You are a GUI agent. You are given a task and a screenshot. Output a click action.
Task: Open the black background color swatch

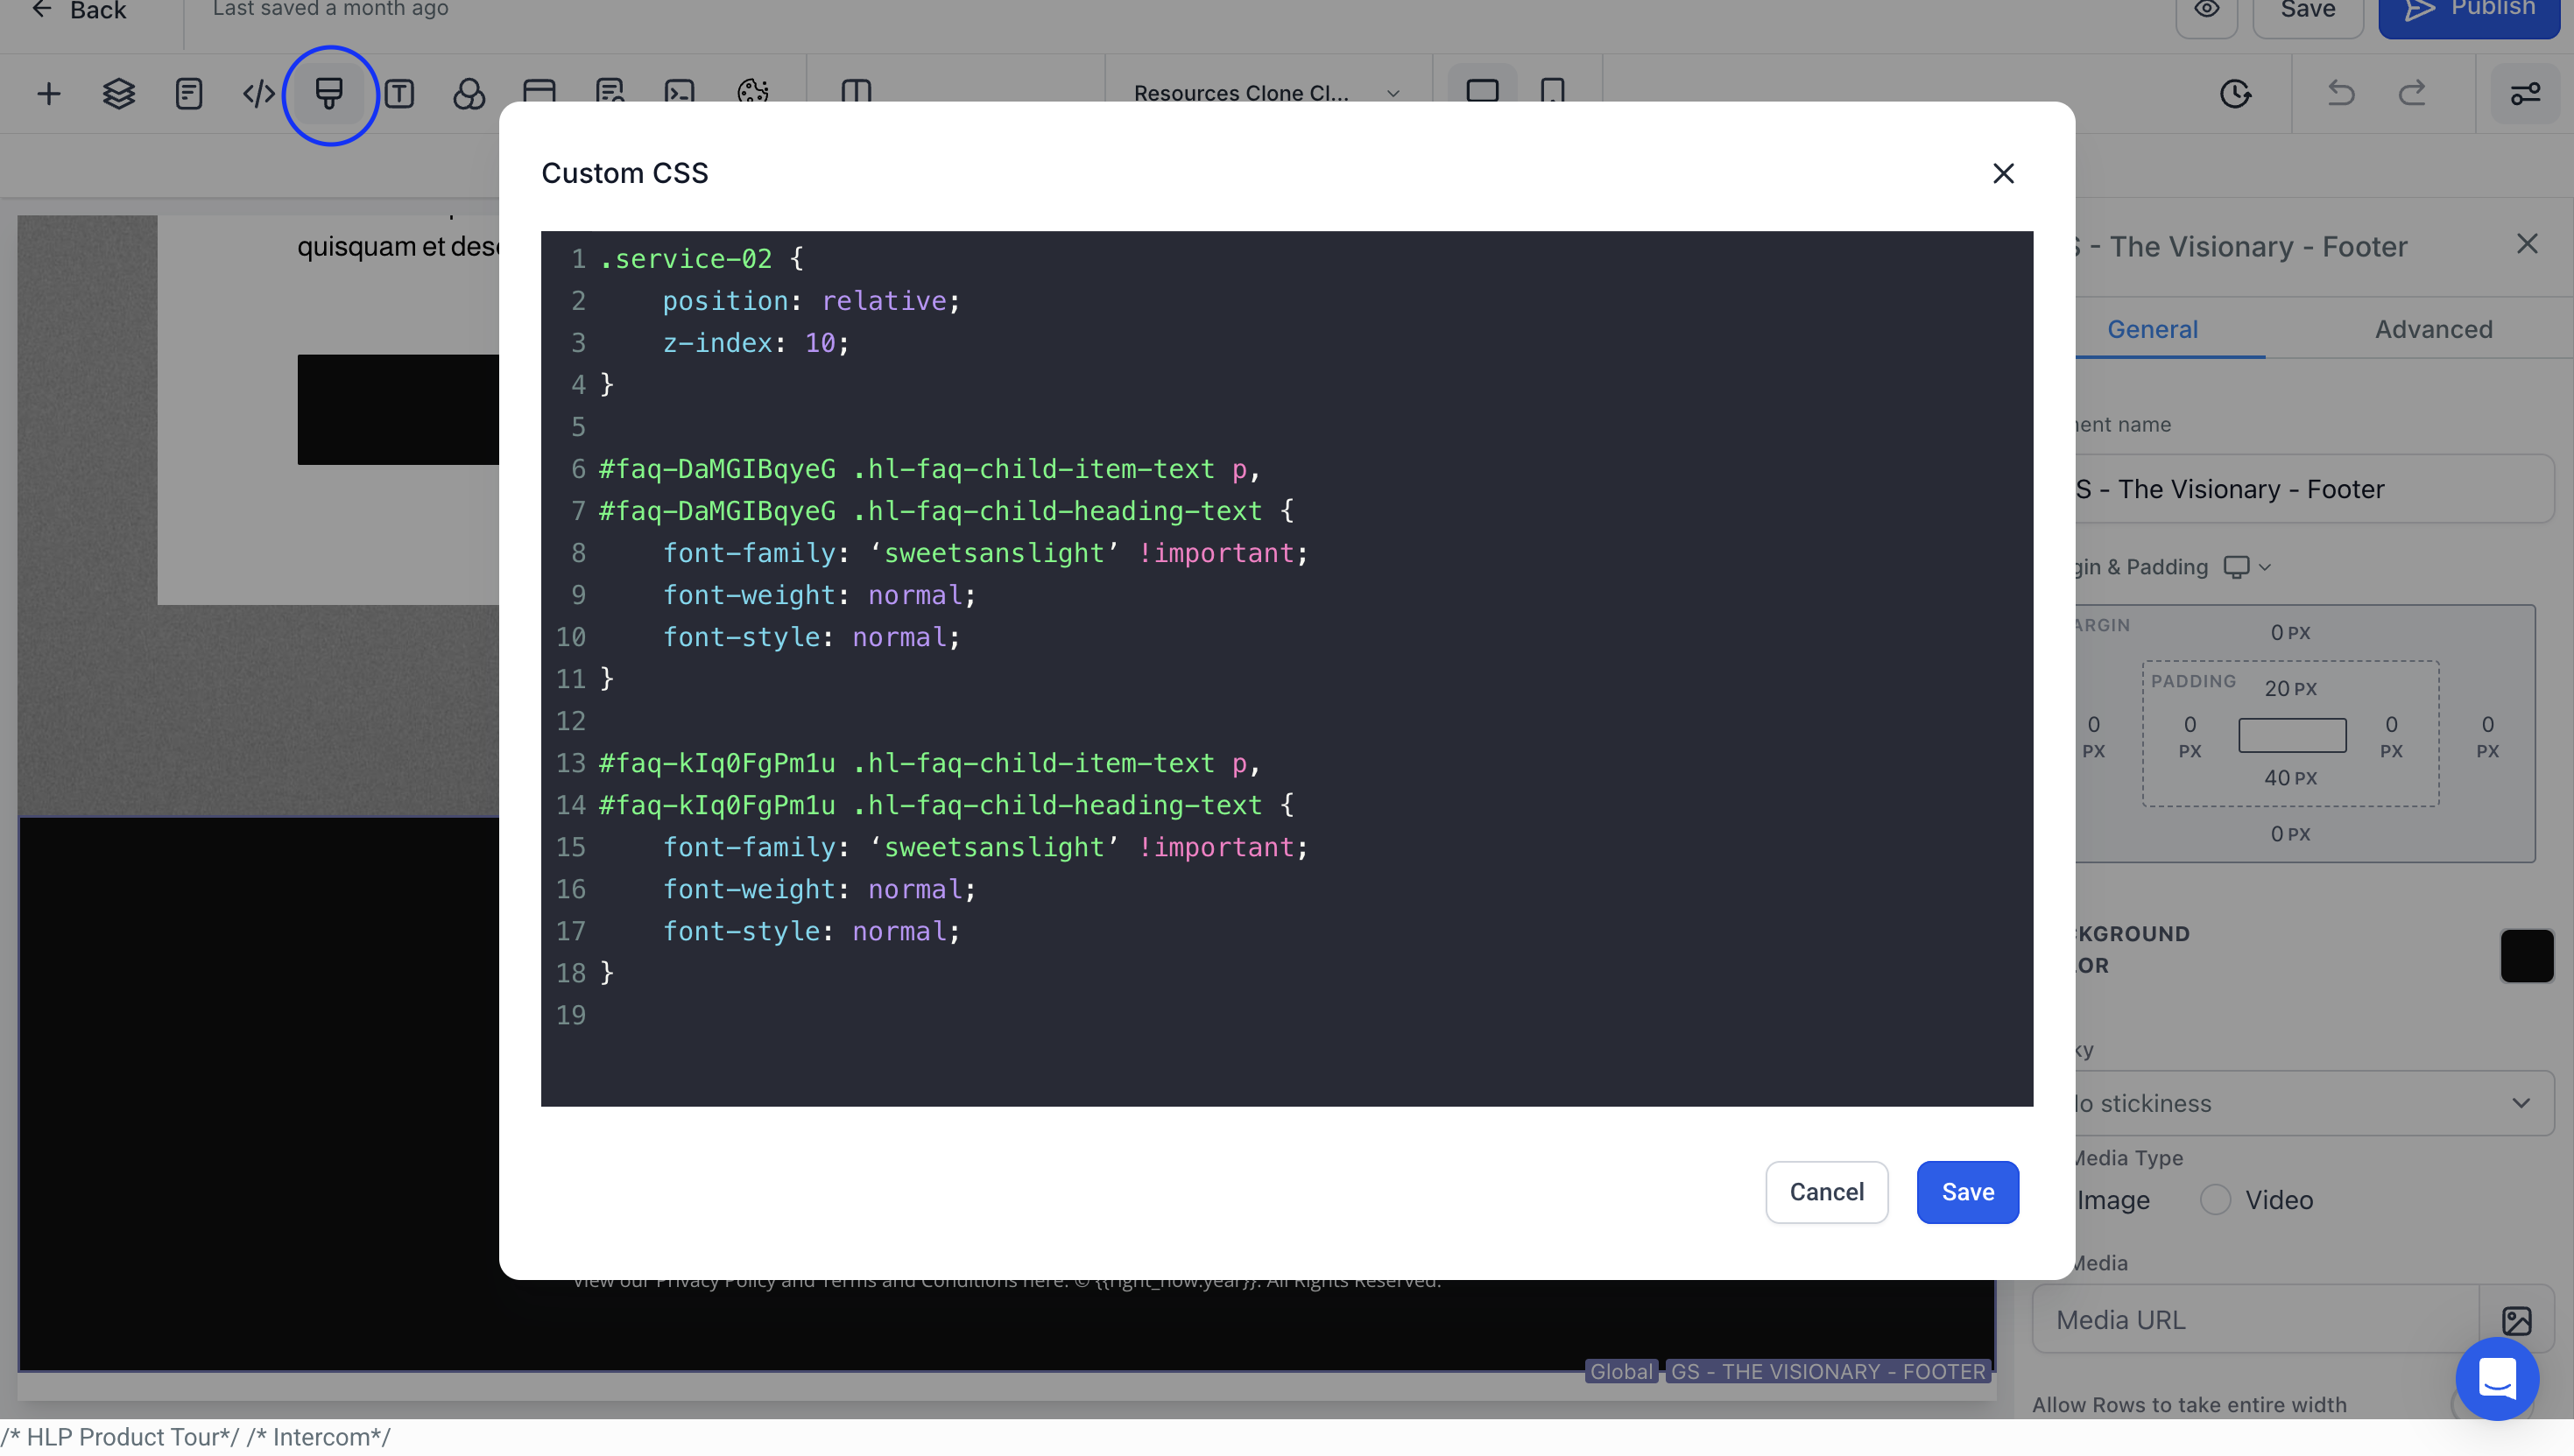click(2526, 956)
